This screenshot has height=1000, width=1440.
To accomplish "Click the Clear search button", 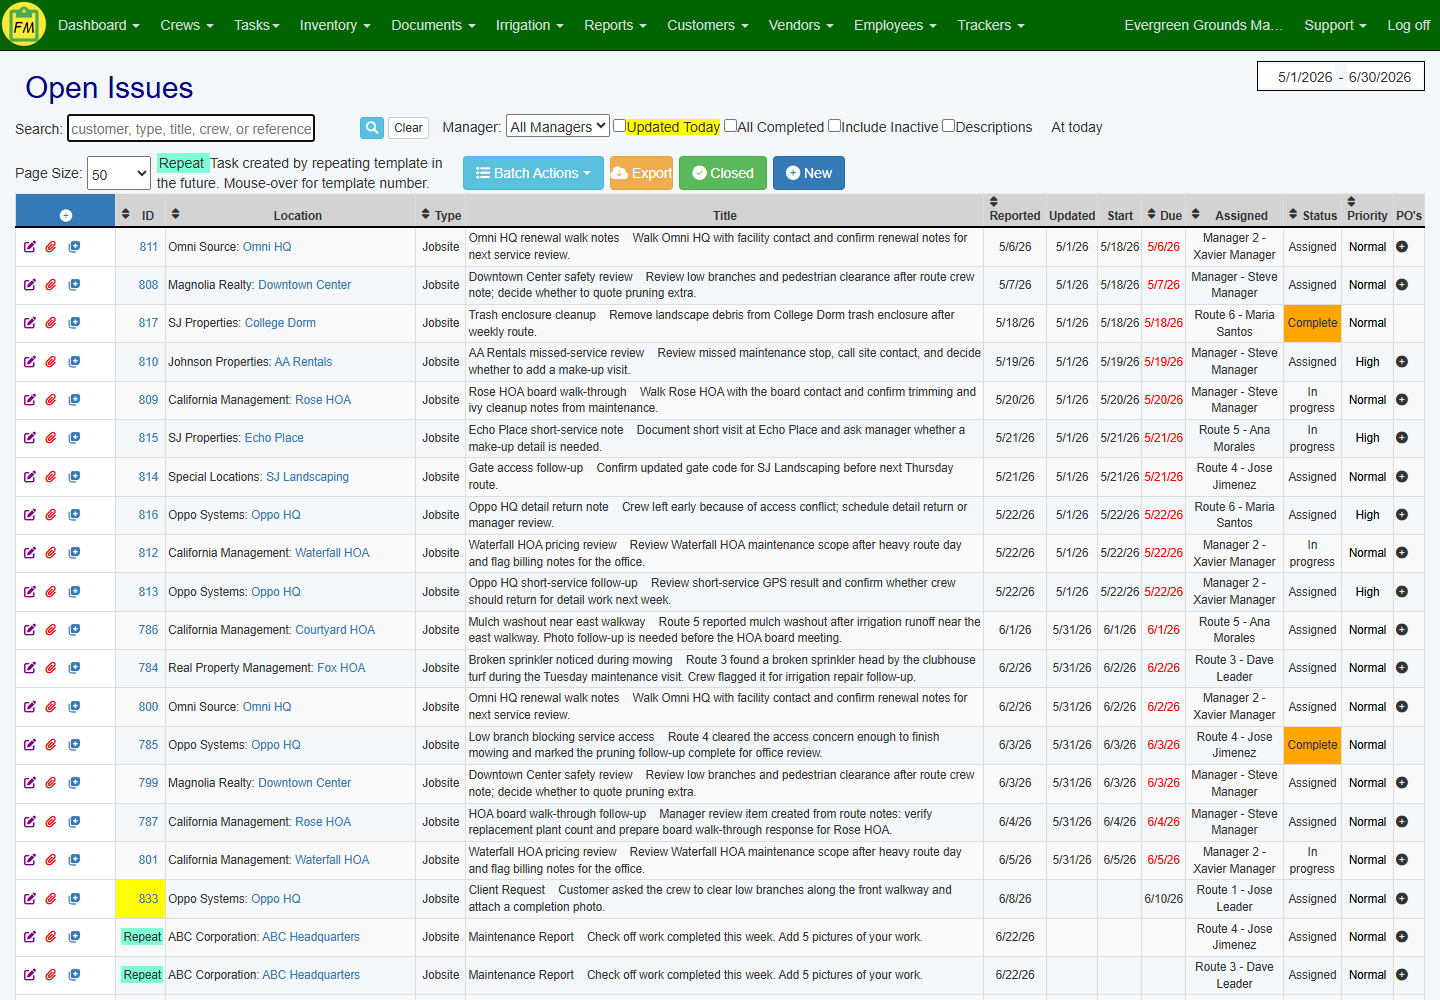I will pos(408,128).
